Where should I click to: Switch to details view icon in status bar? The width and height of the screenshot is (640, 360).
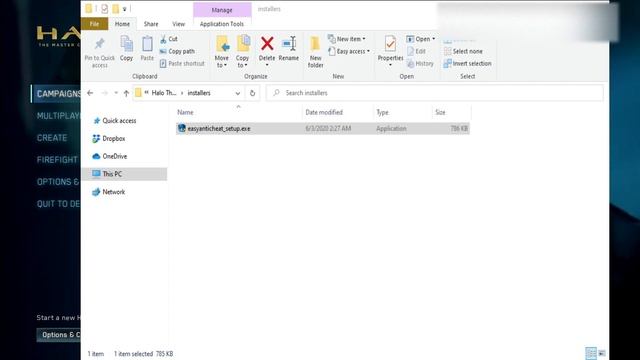pos(591,353)
